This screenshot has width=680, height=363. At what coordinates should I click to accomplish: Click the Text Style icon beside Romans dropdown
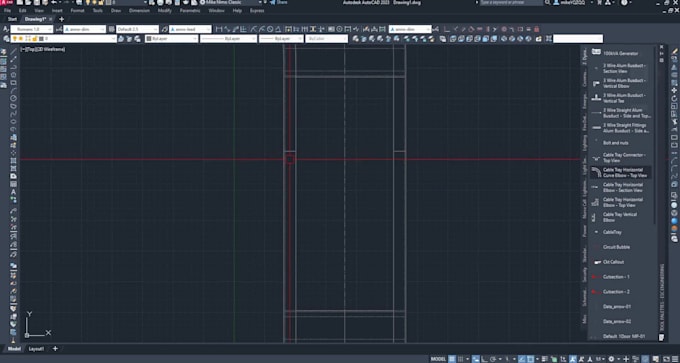point(6,29)
